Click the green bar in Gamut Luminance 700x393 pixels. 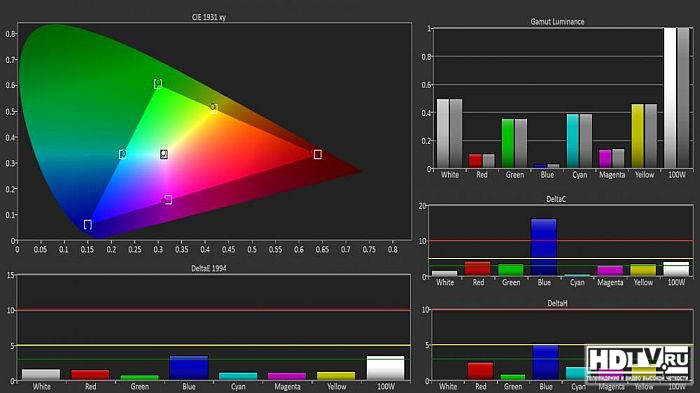click(508, 143)
